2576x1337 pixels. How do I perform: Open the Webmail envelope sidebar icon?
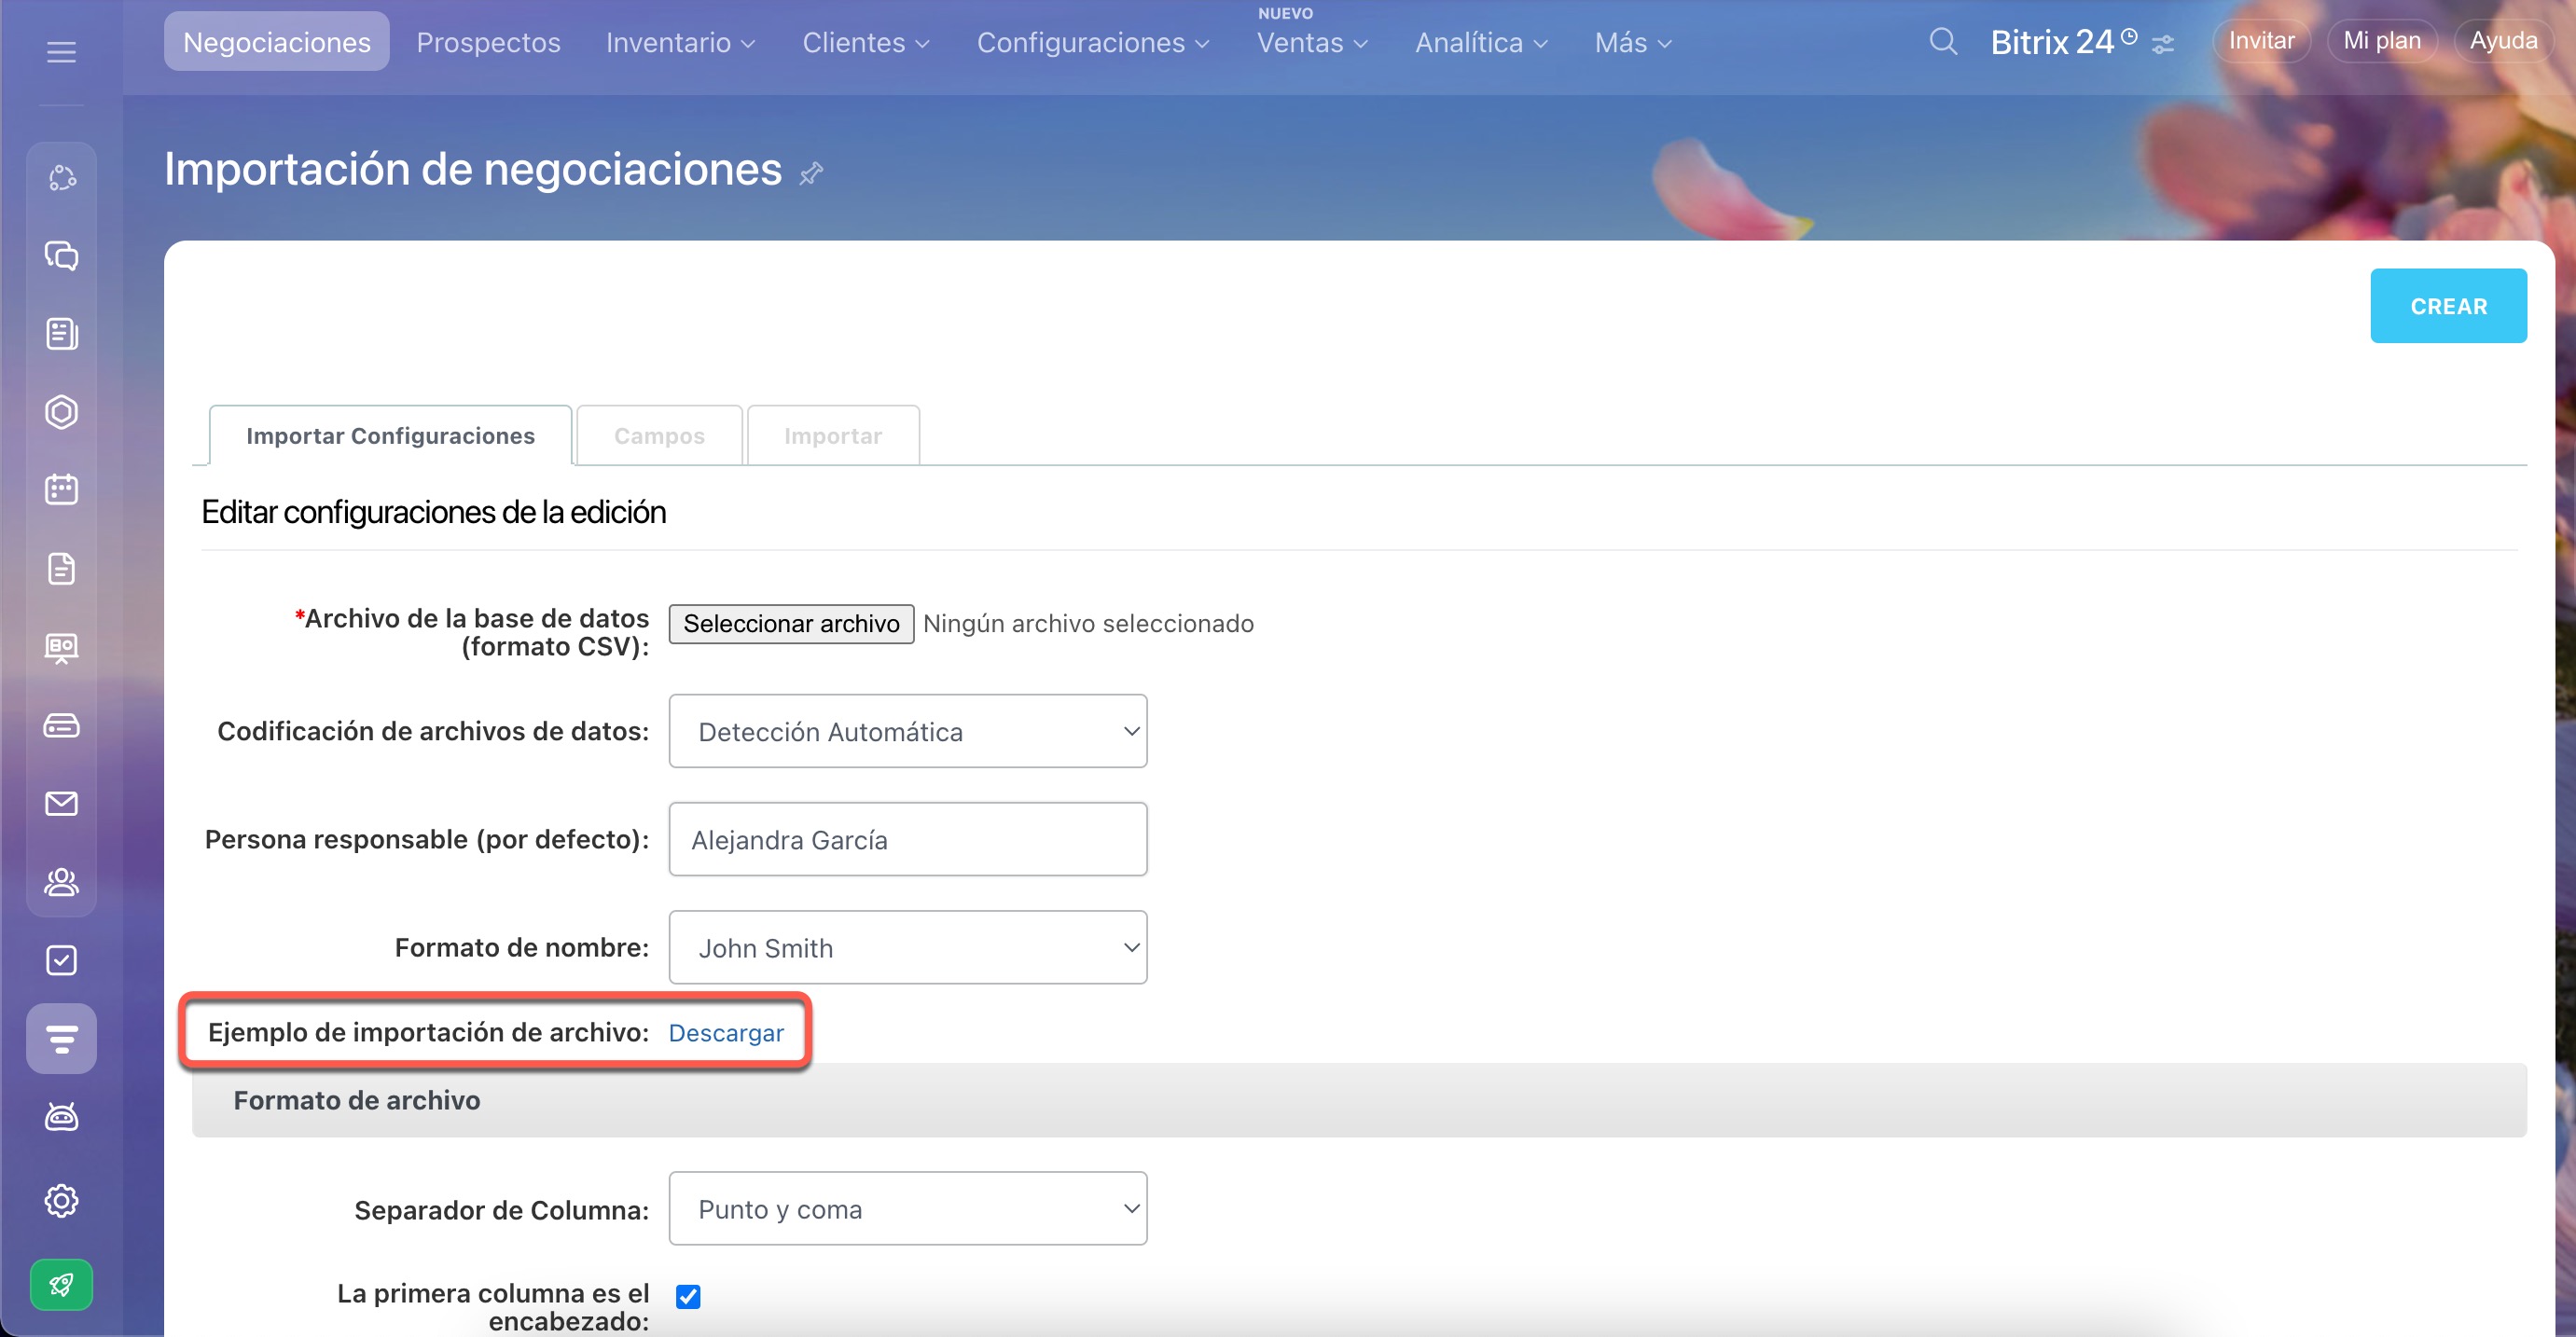61,803
